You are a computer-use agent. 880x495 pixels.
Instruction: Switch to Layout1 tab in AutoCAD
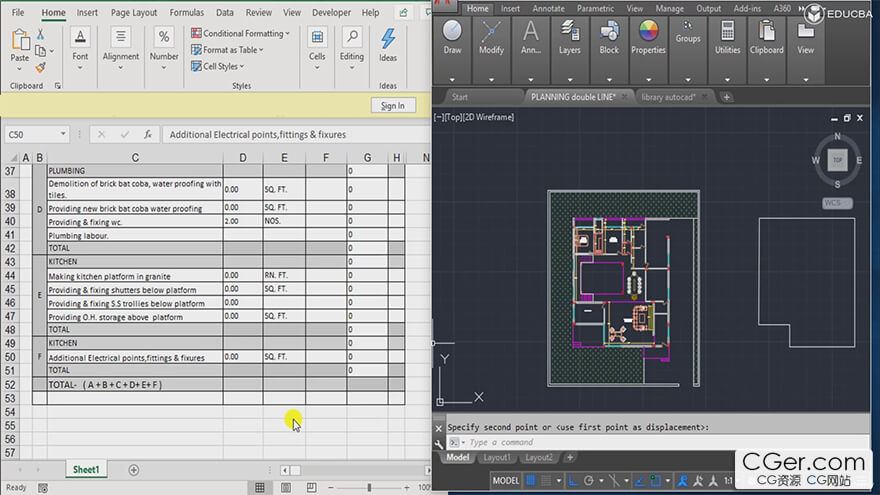[497, 457]
